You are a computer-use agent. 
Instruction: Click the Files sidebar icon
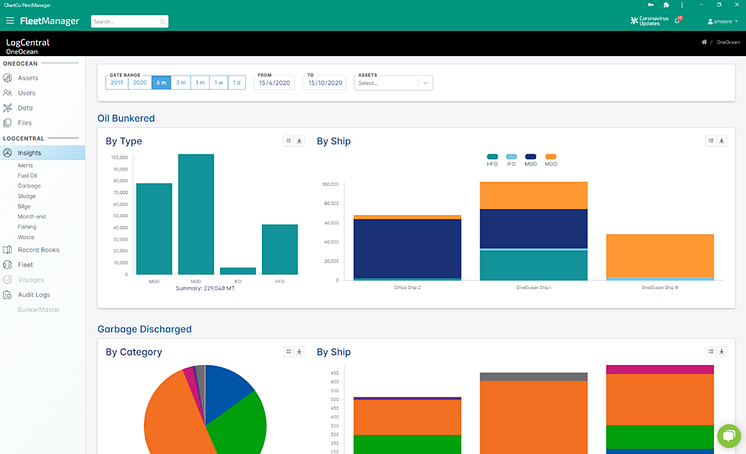8,123
